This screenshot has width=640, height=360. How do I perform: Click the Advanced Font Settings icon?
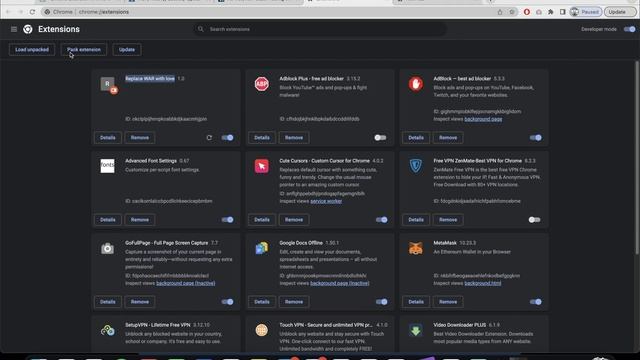[x=107, y=166]
